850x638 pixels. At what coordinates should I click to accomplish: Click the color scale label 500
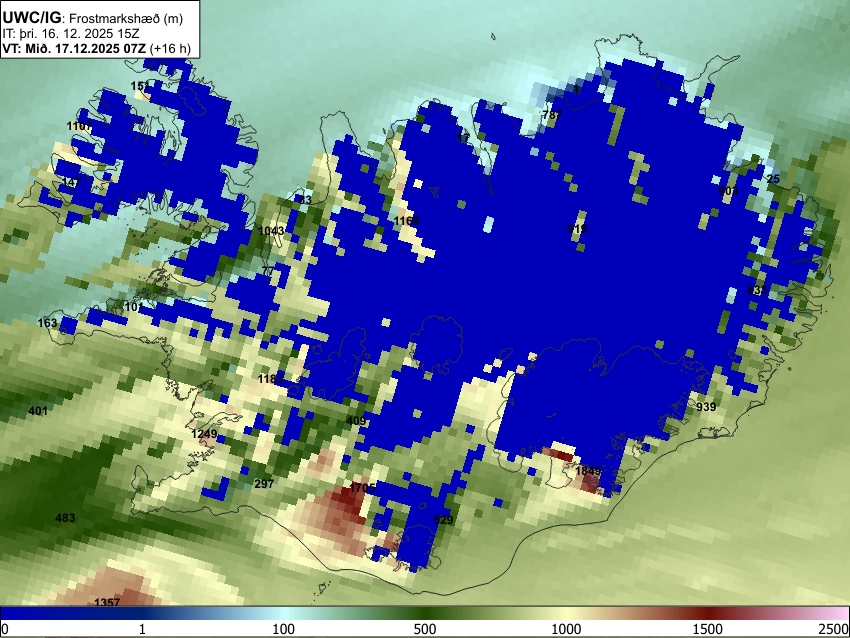[424, 629]
